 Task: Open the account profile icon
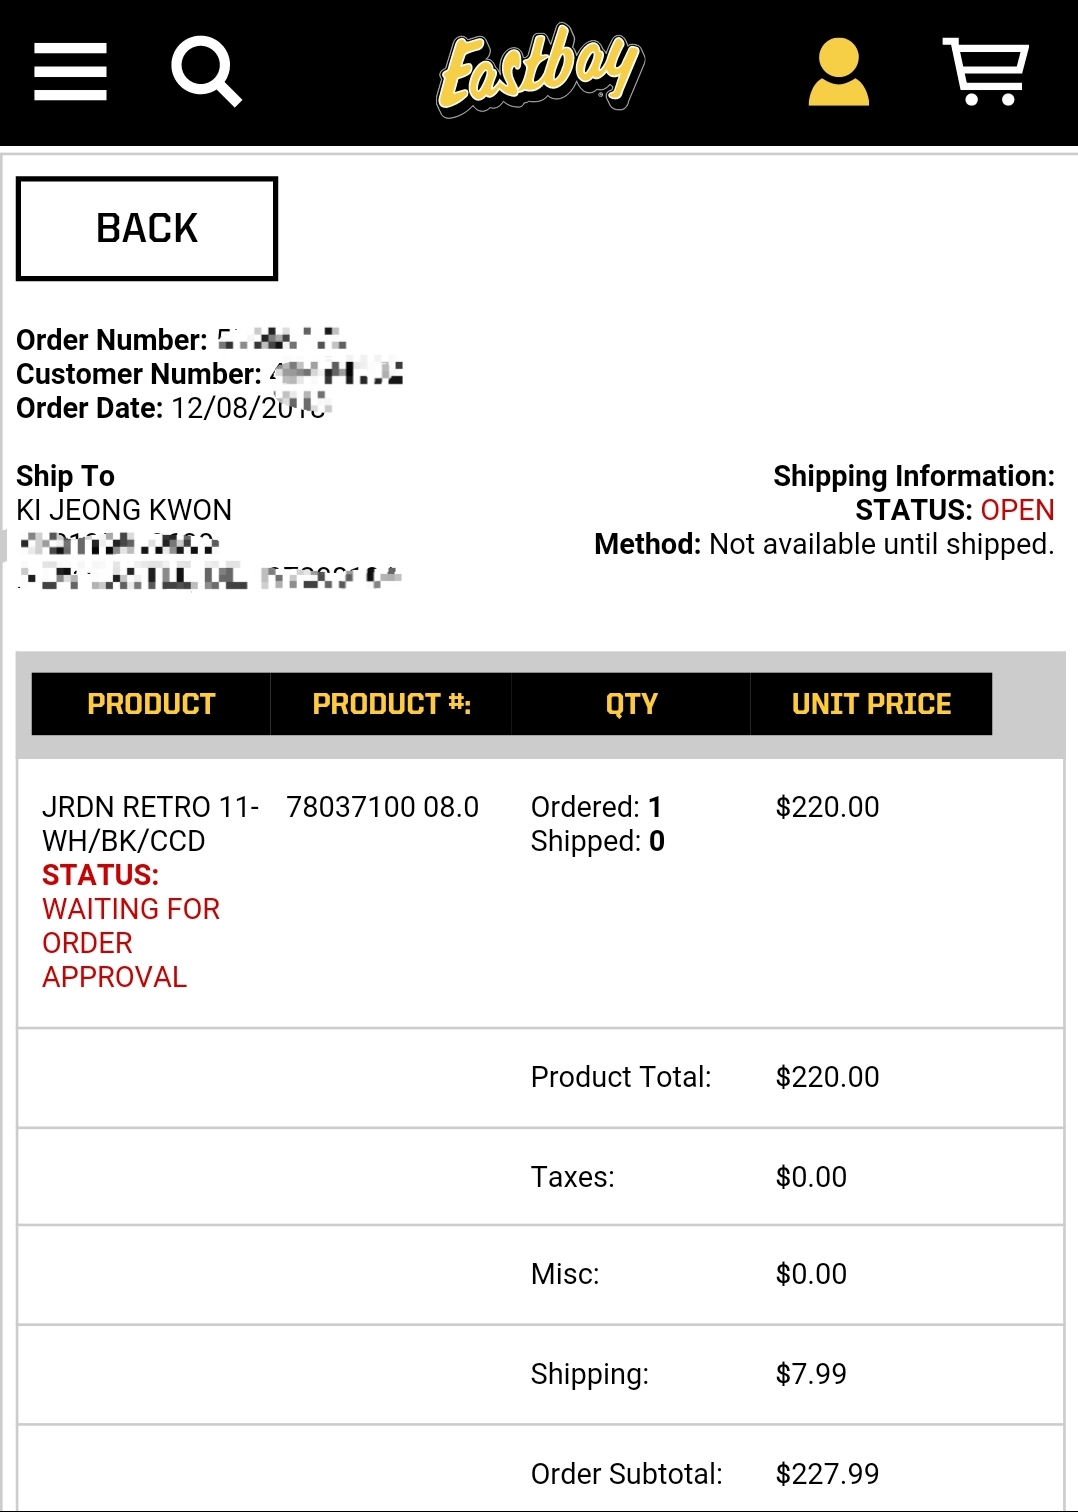(838, 72)
